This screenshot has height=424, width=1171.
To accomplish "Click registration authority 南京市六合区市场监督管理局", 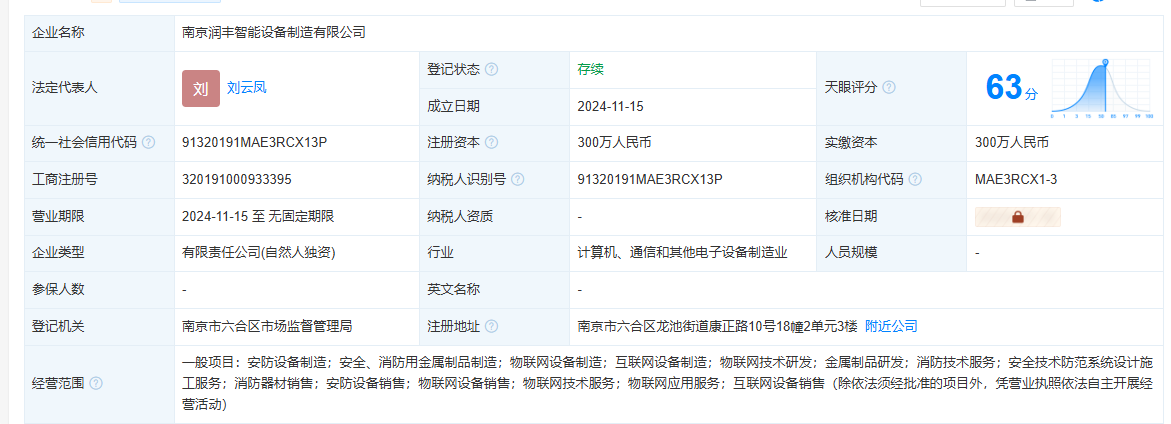I will click(x=267, y=326).
